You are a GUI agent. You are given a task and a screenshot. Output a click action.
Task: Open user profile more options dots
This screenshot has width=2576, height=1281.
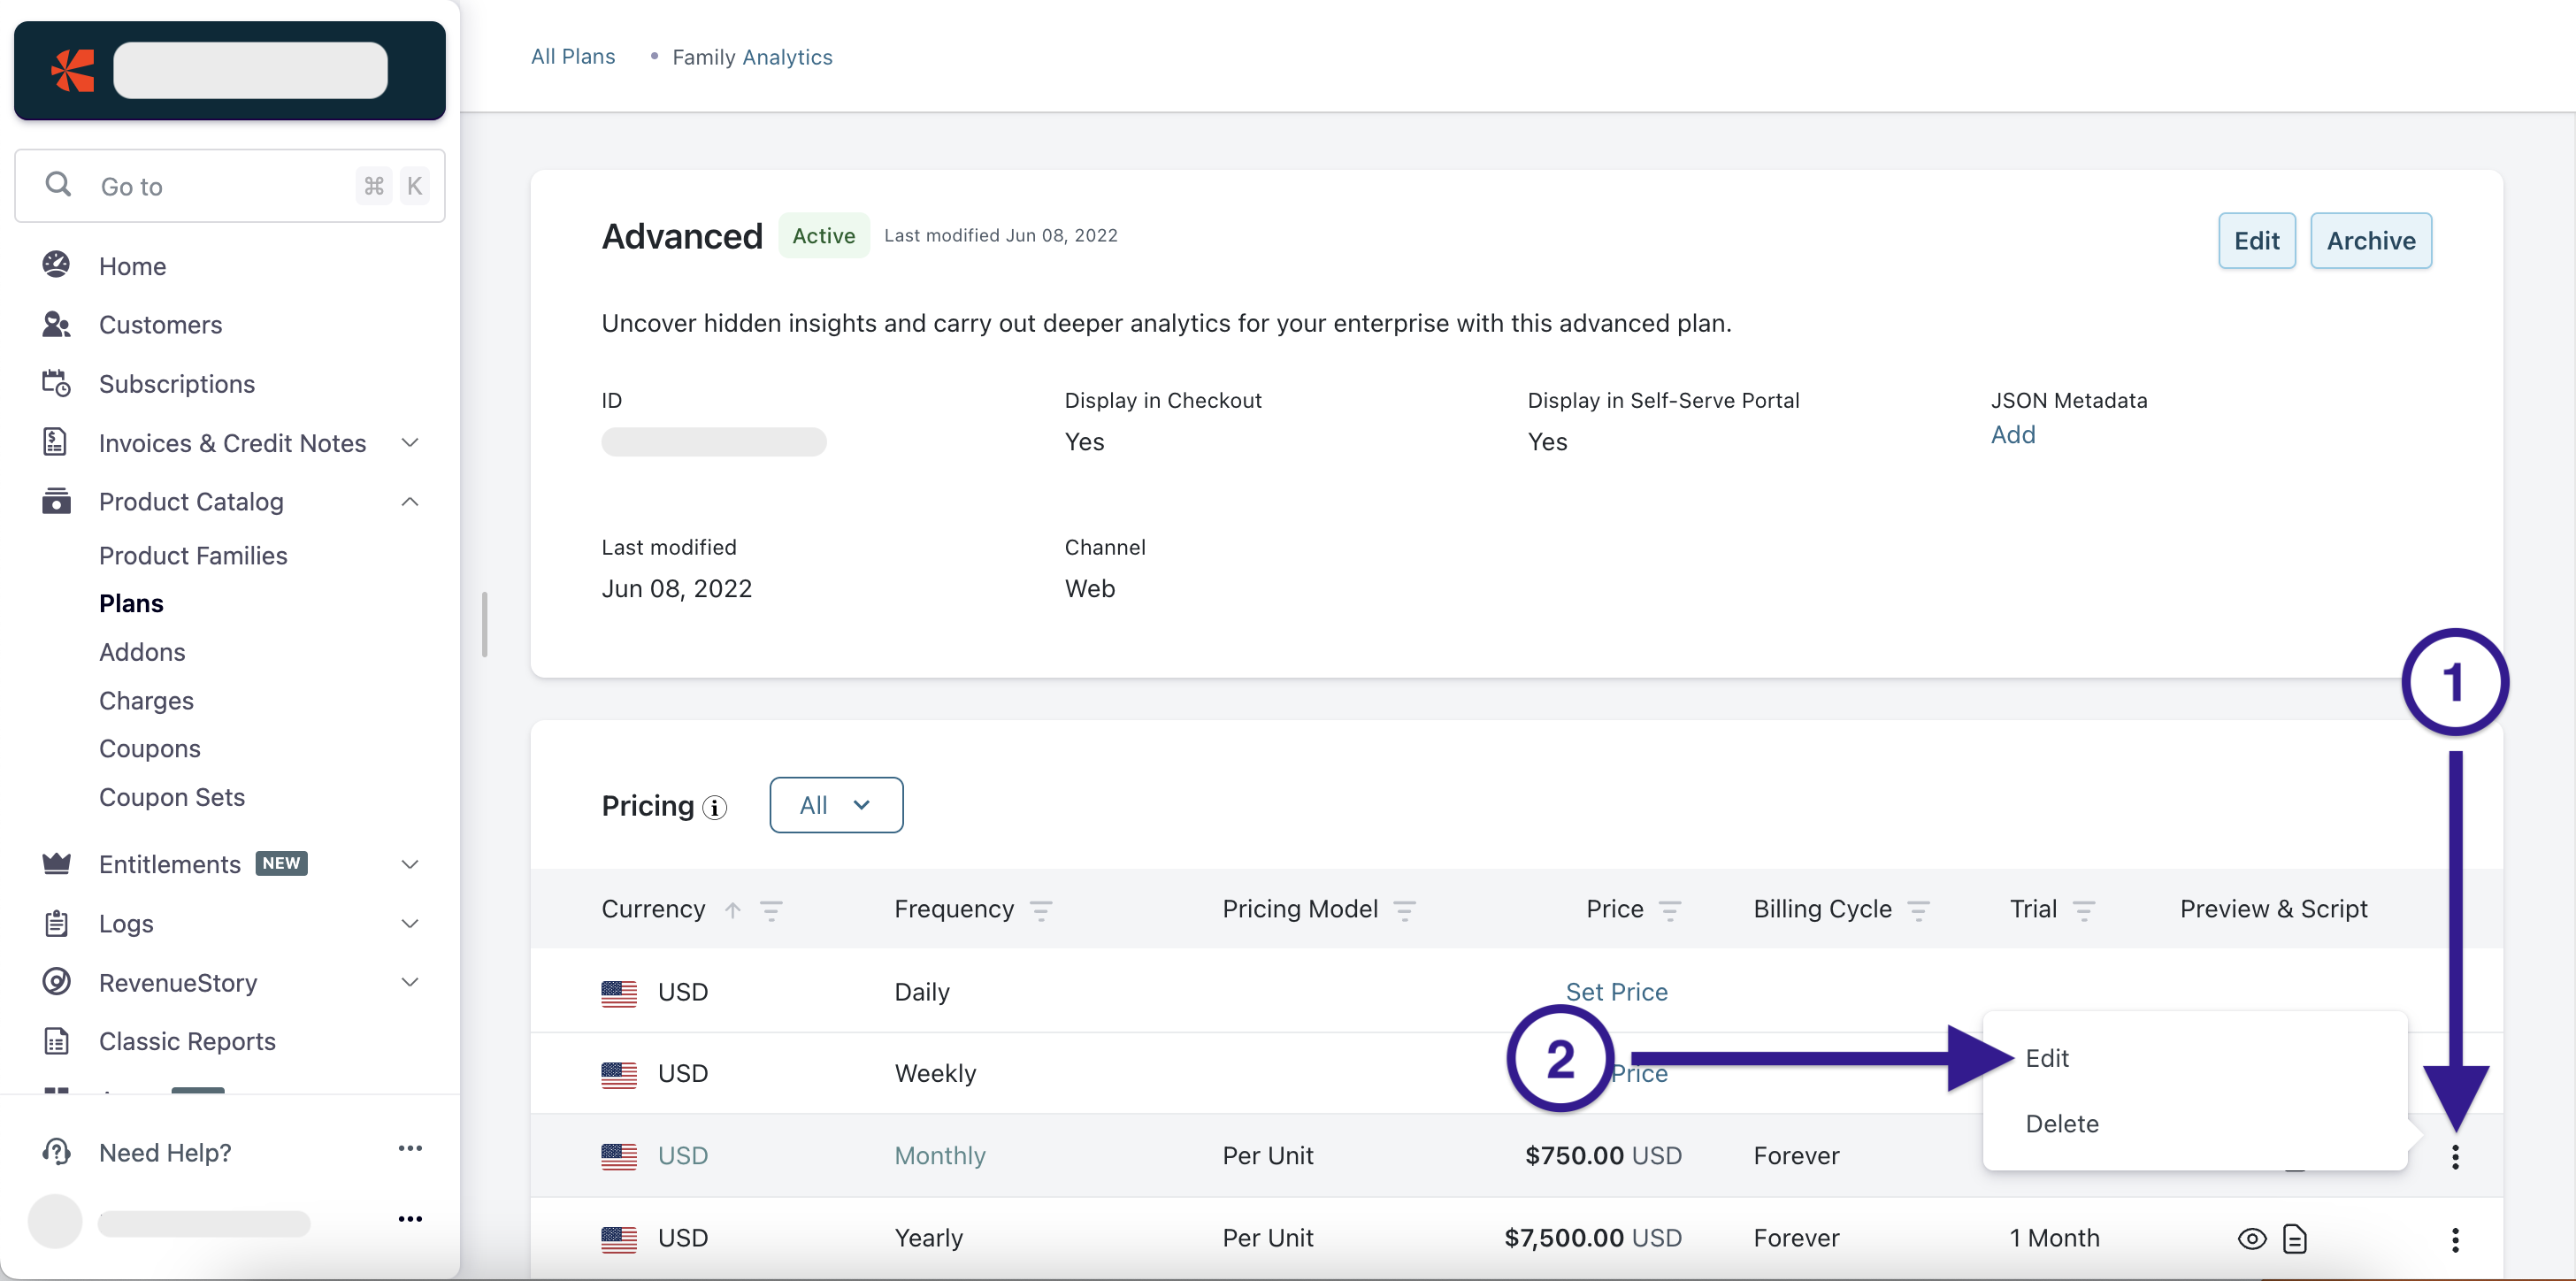point(410,1219)
